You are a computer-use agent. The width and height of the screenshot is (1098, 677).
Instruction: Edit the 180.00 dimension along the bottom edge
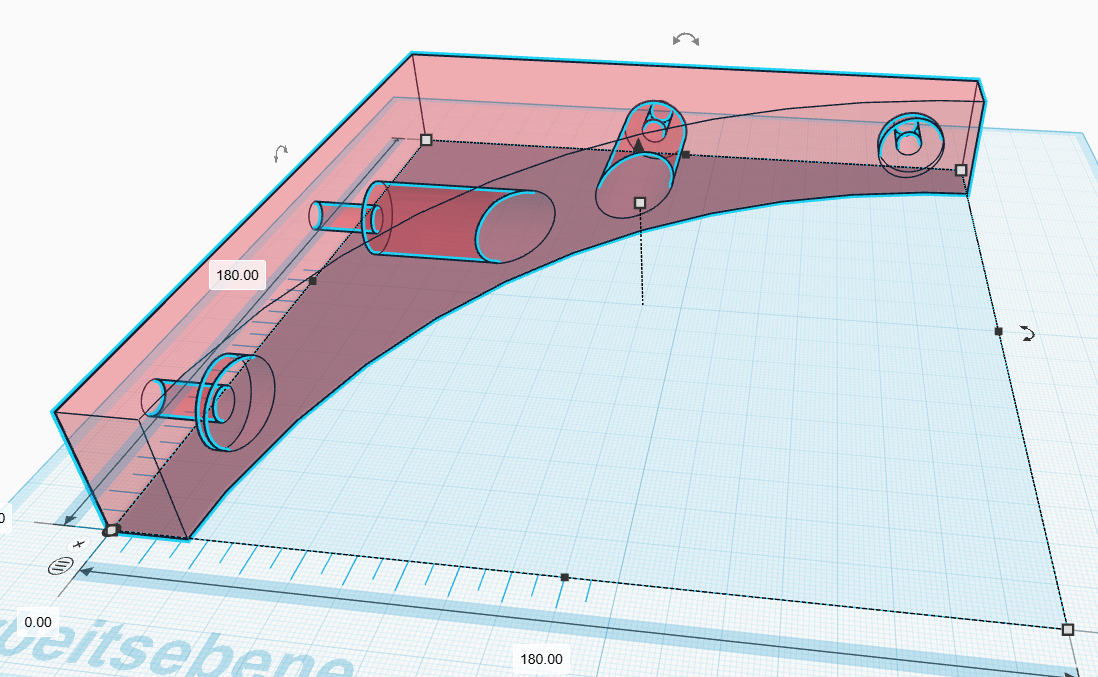541,659
